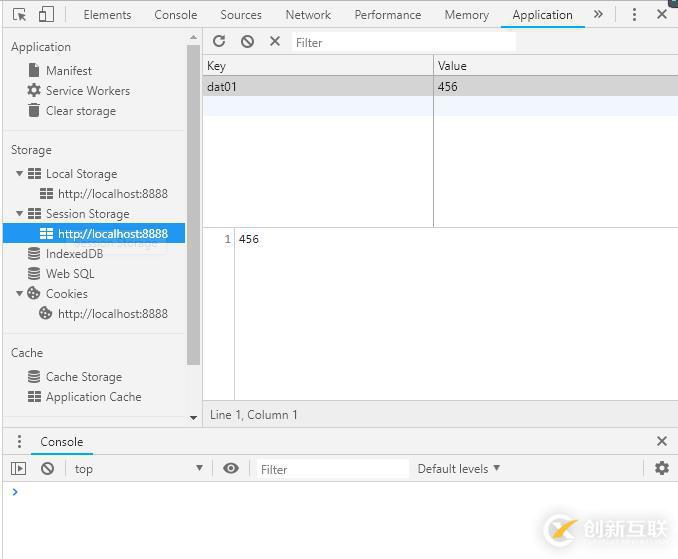Clear the console icon
678x559 pixels.
(48, 469)
